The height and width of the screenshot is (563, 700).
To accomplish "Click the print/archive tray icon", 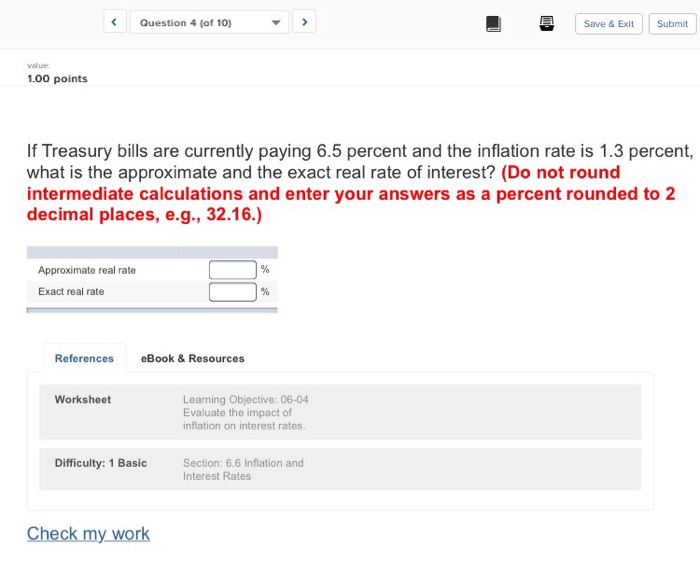I will [x=547, y=23].
